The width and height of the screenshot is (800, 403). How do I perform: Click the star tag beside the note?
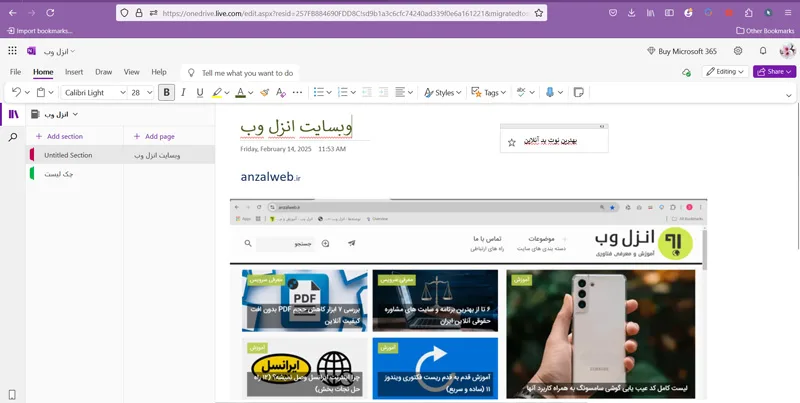coord(512,142)
